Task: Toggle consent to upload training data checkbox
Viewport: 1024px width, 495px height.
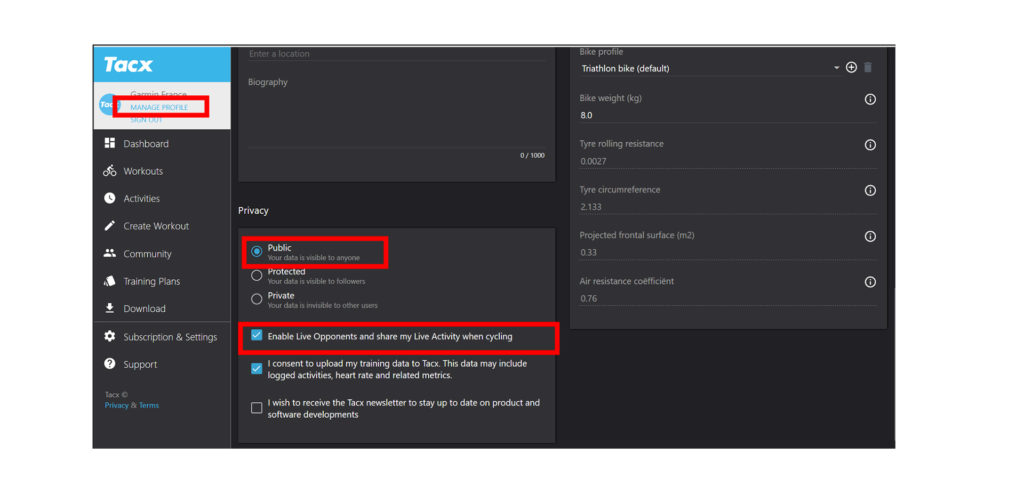Action: (257, 369)
